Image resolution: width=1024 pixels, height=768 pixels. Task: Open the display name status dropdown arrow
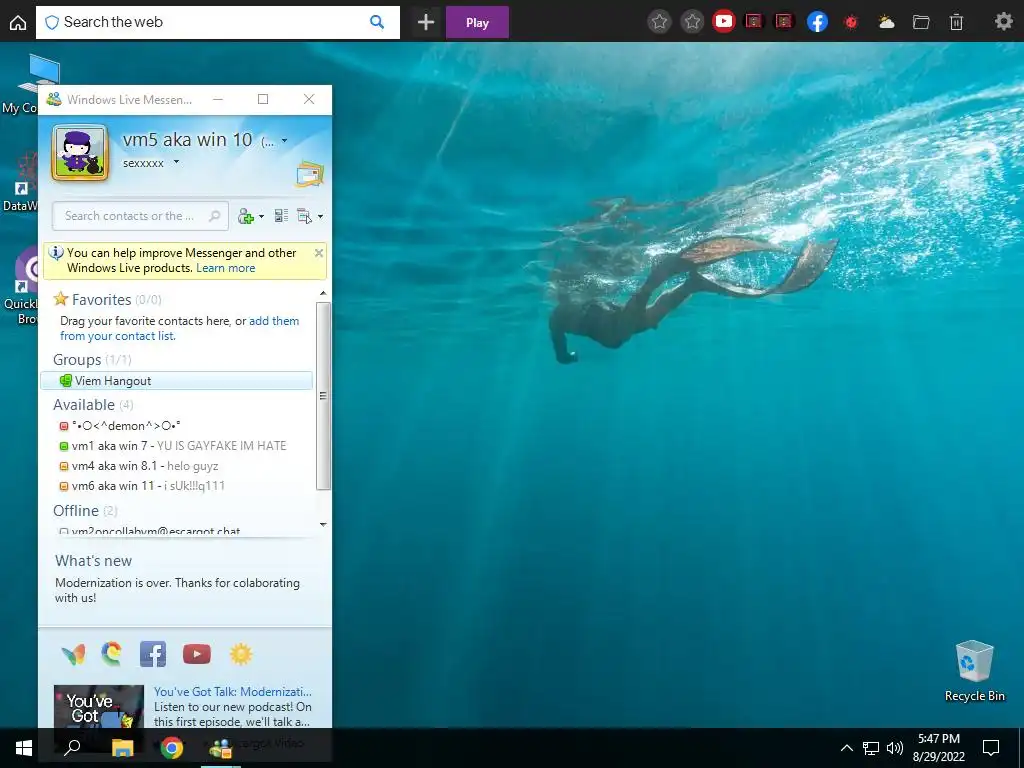(284, 140)
